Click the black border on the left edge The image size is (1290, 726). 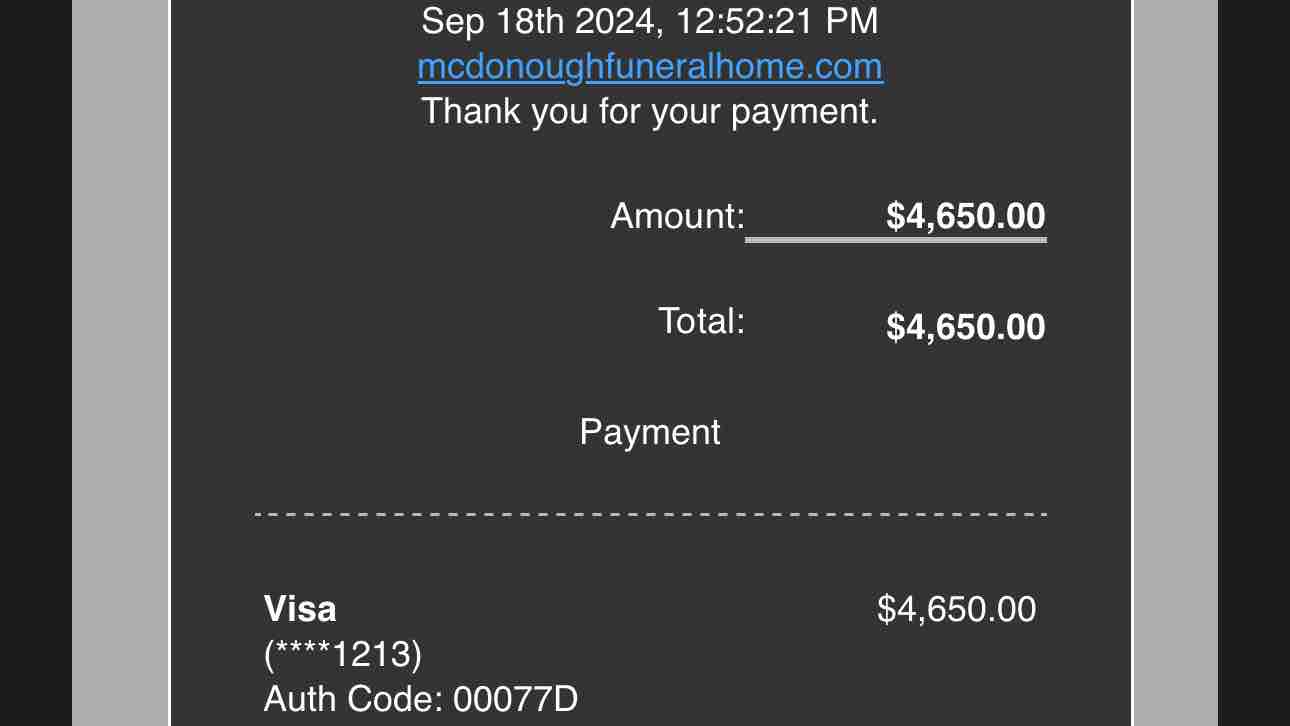point(36,363)
